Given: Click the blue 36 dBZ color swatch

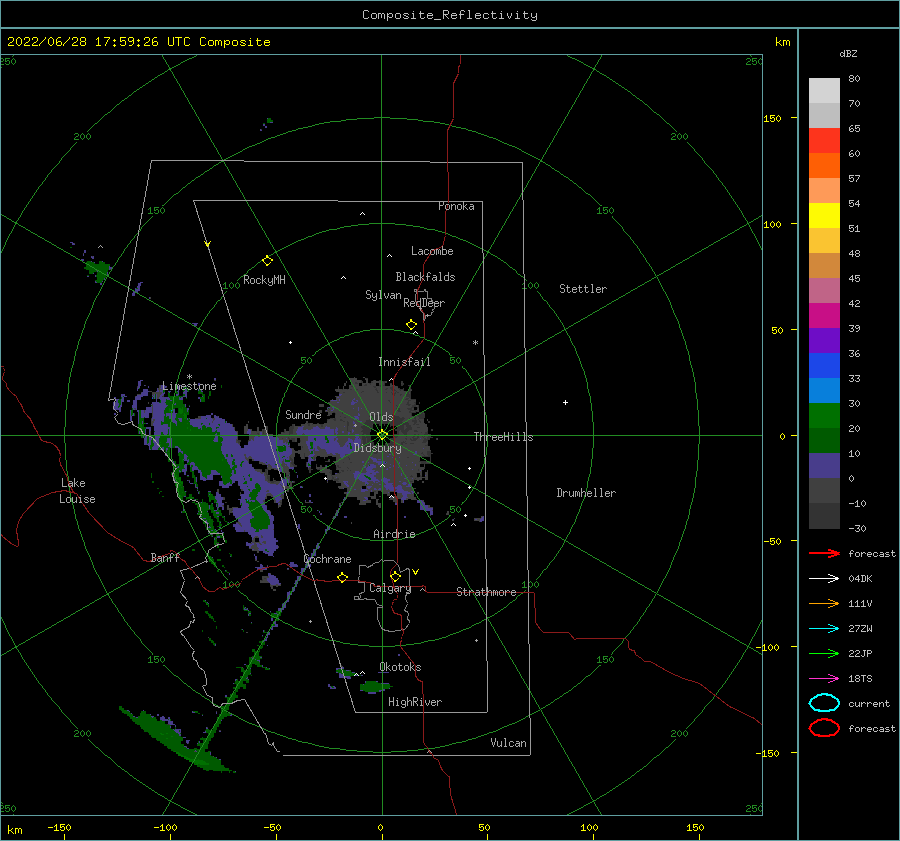Looking at the screenshot, I should (x=824, y=366).
